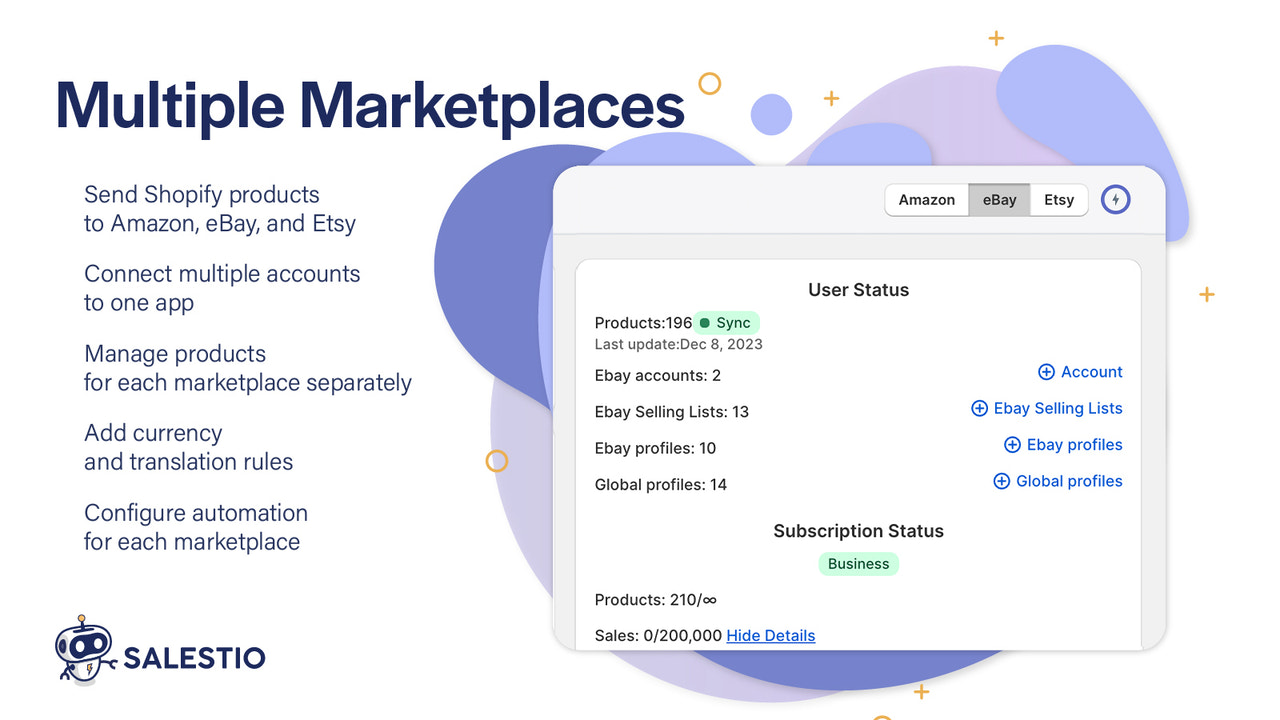Click the orange circle outline near the panel

[x=497, y=461]
